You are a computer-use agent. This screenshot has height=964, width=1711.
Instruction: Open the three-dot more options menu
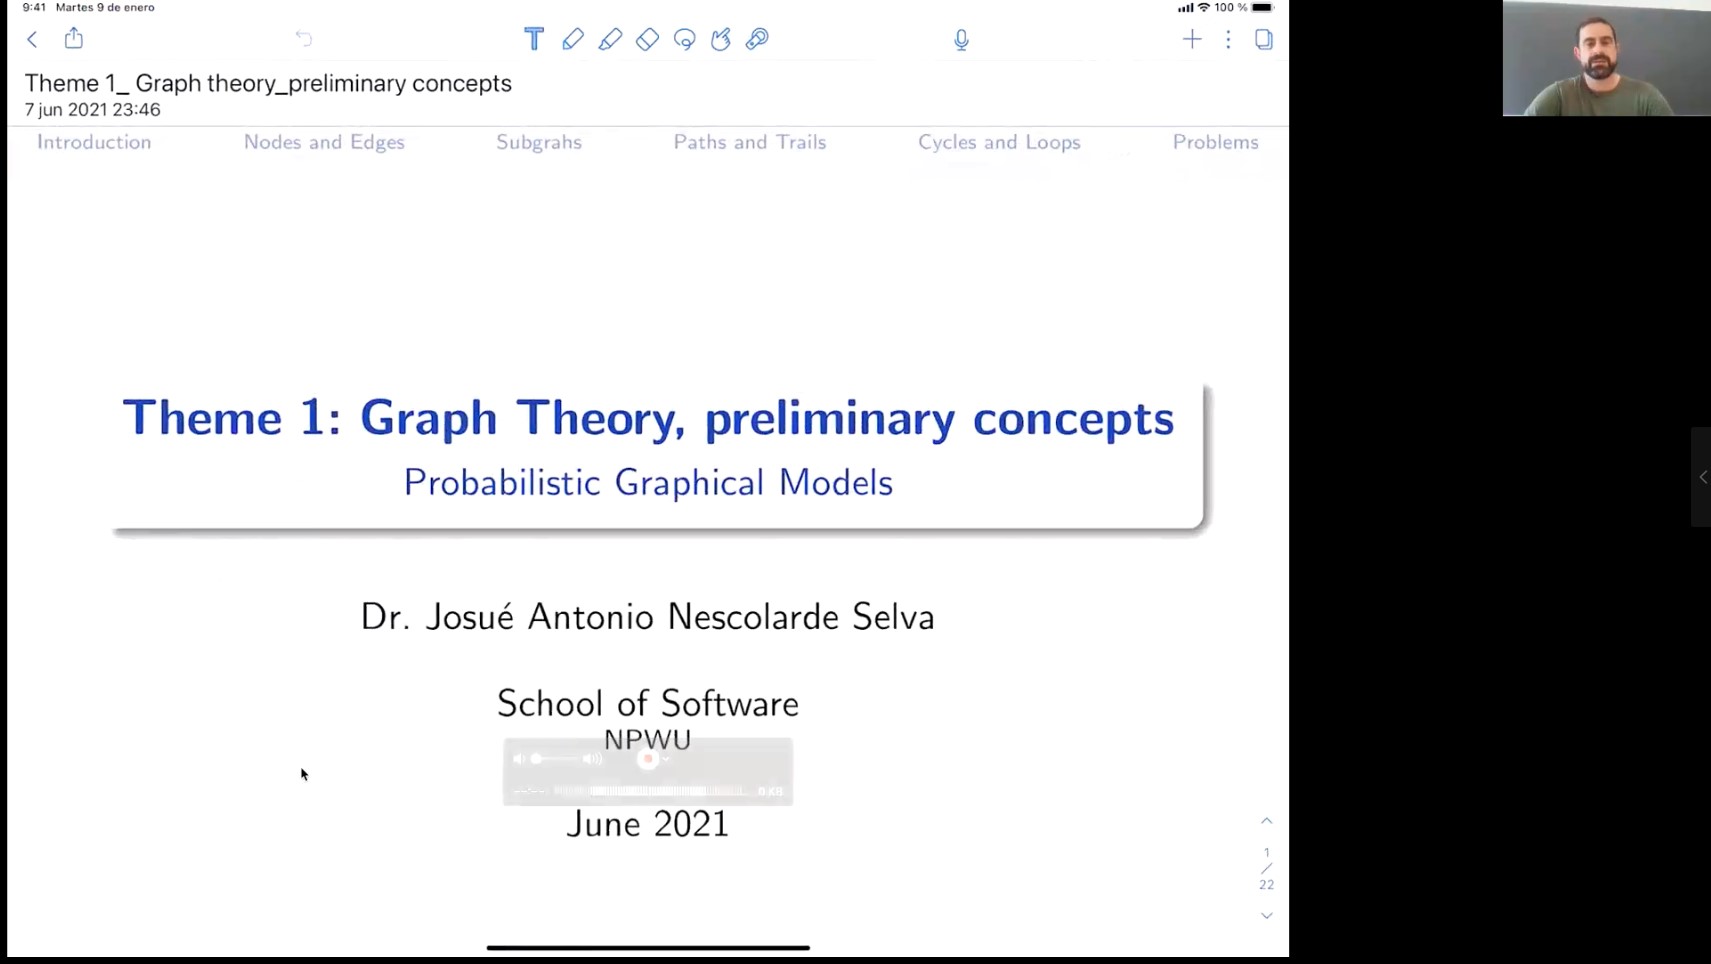(1228, 39)
